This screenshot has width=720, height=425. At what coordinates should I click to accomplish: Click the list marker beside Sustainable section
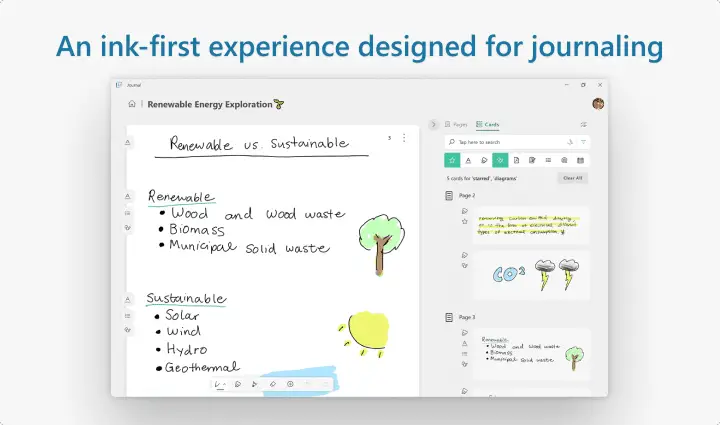pos(128,316)
